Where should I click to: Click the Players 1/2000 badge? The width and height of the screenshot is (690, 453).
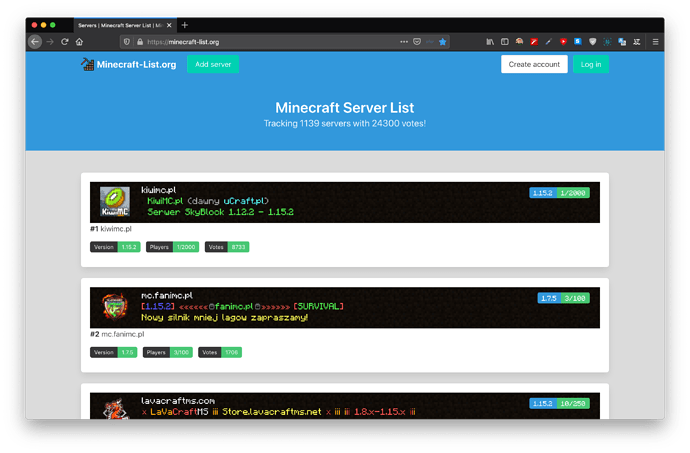point(172,247)
